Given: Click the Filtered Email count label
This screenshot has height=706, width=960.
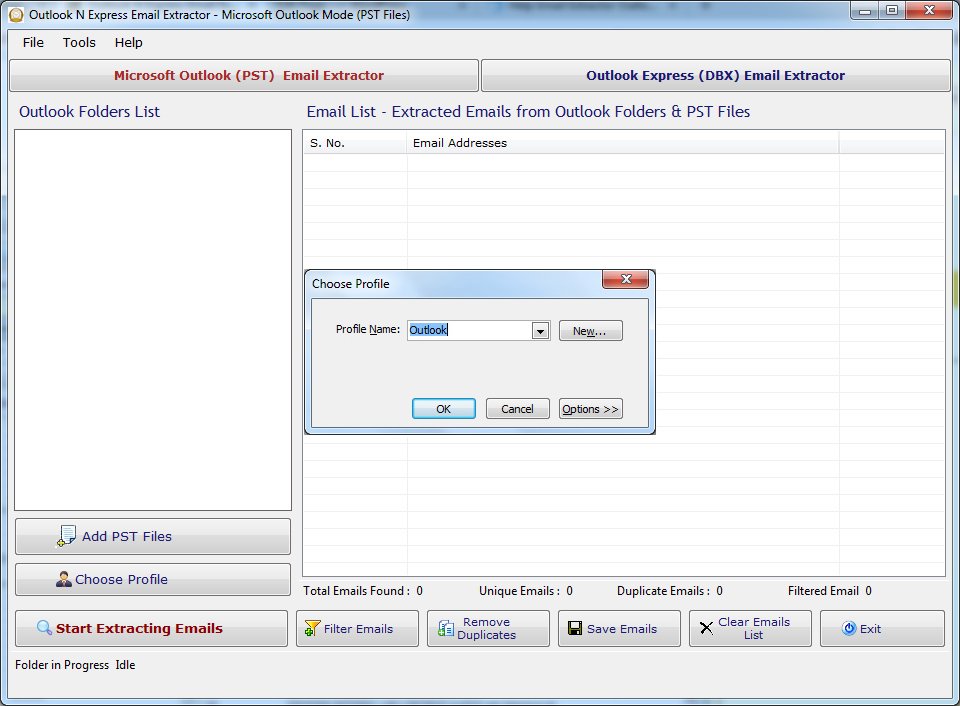Looking at the screenshot, I should click(x=830, y=591).
